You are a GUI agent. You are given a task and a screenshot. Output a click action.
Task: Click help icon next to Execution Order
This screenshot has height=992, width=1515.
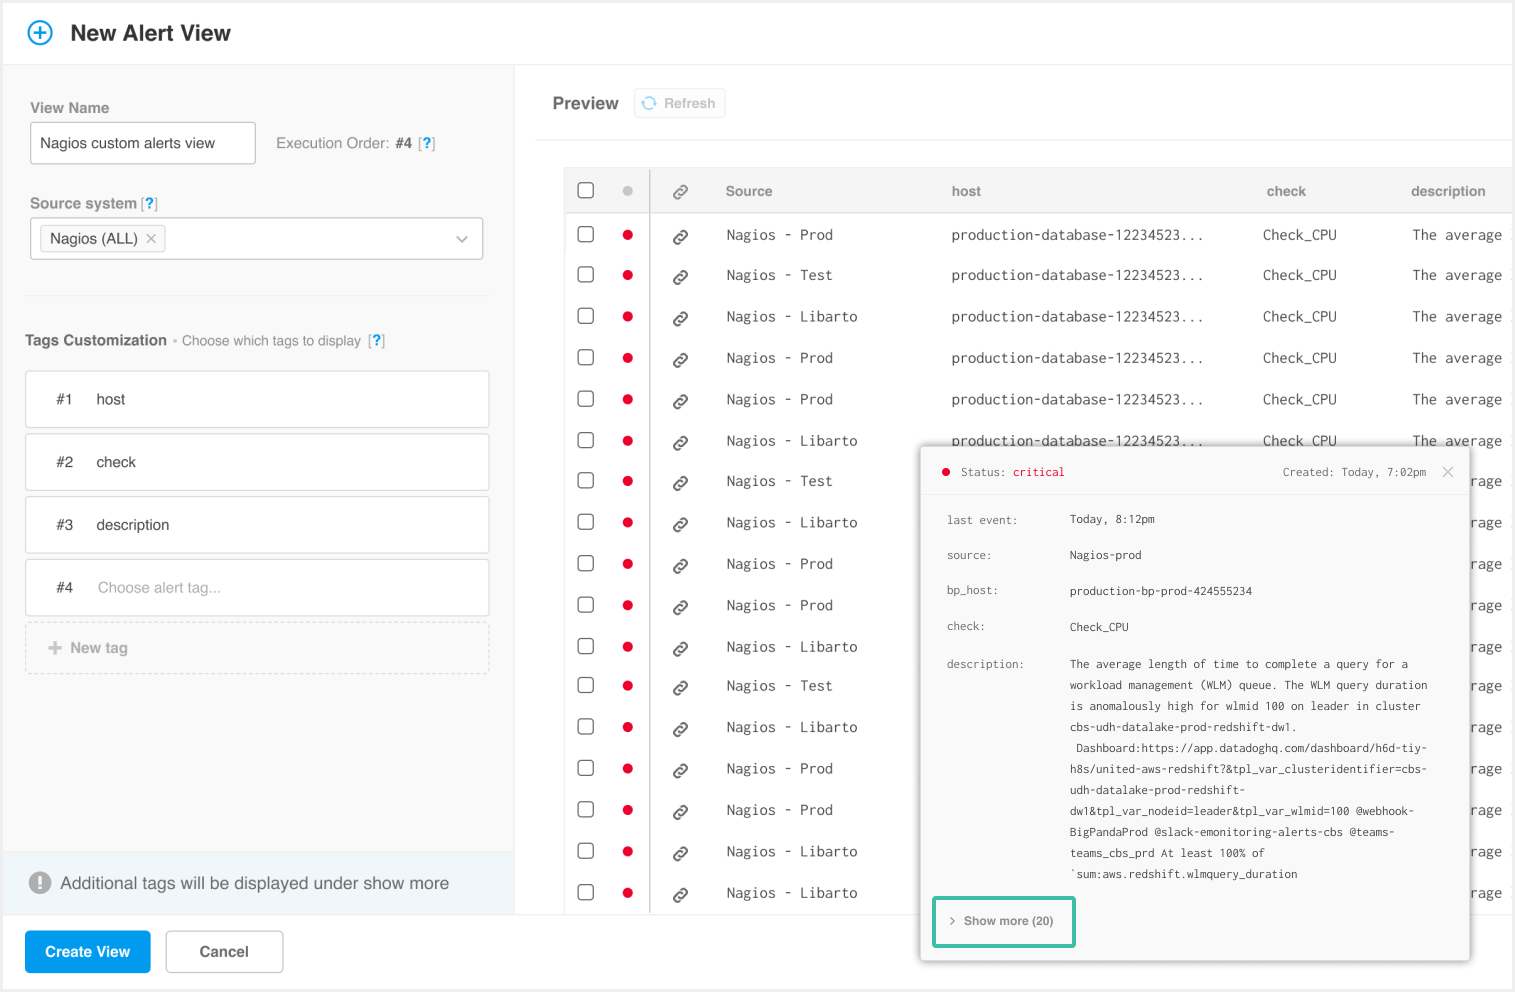427,143
